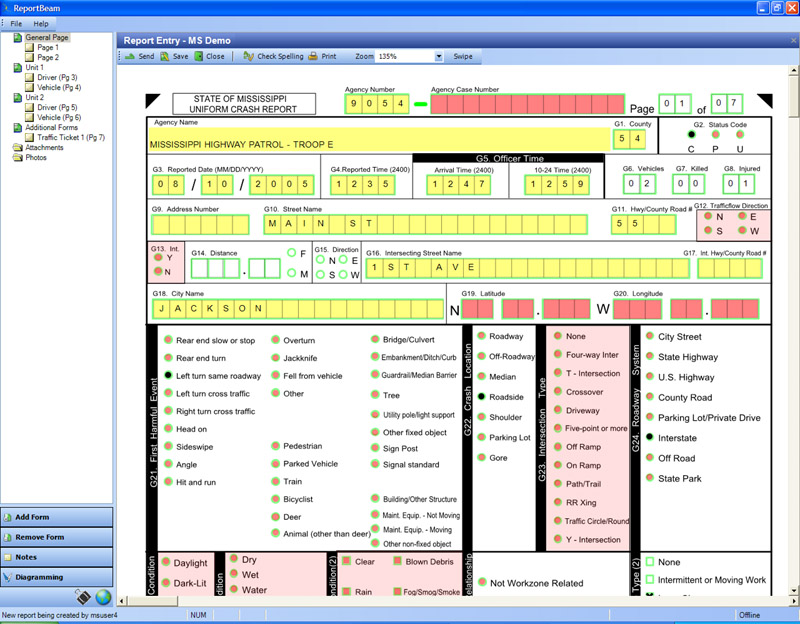Click the globe icon in sidebar
Screen dimensions: 800x624
coord(103,596)
